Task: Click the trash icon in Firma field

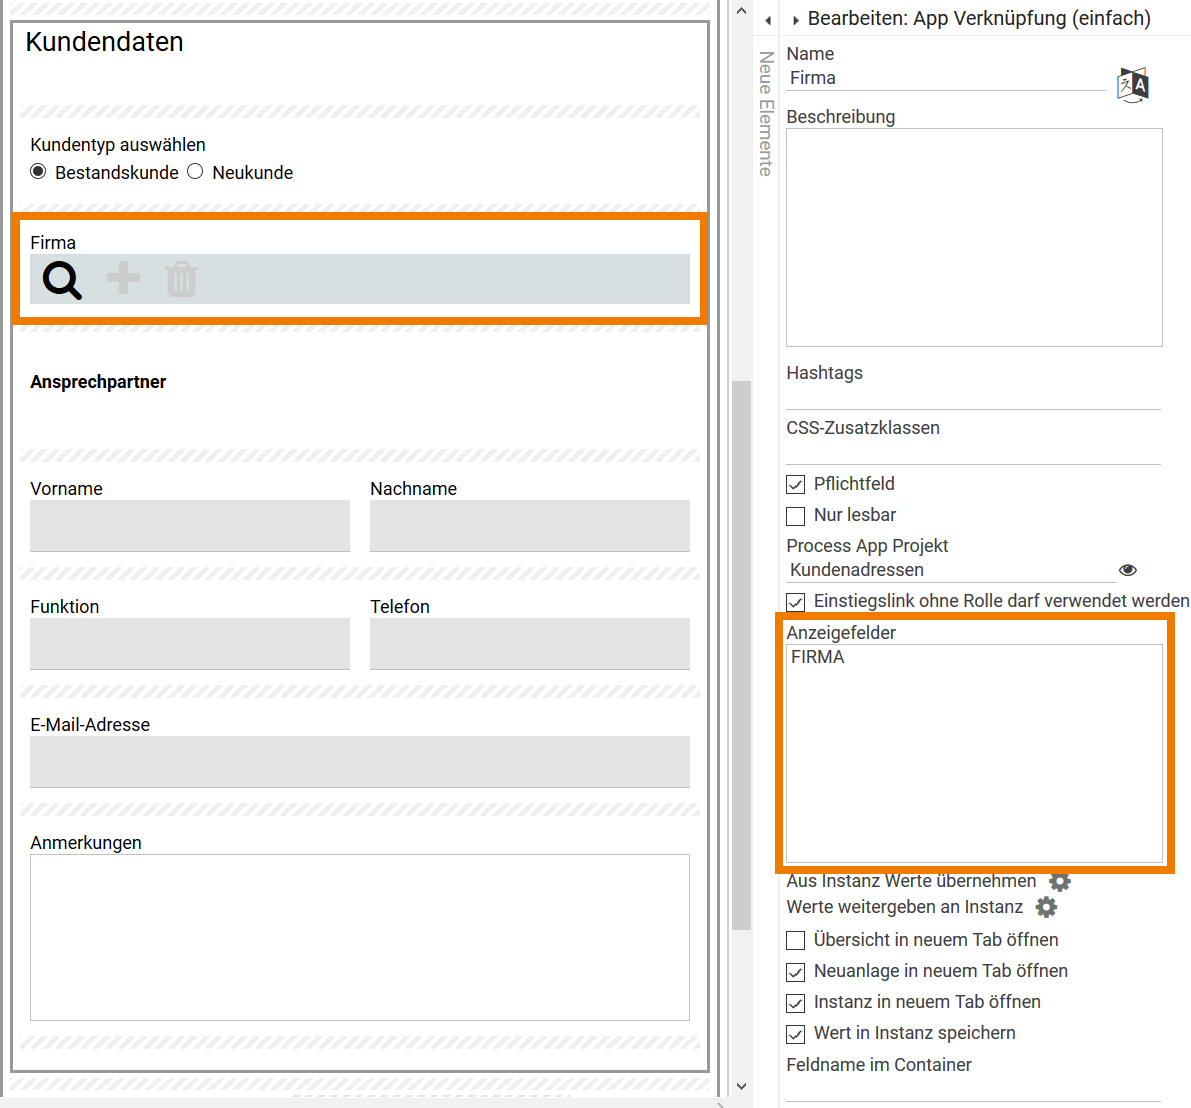Action: (181, 279)
